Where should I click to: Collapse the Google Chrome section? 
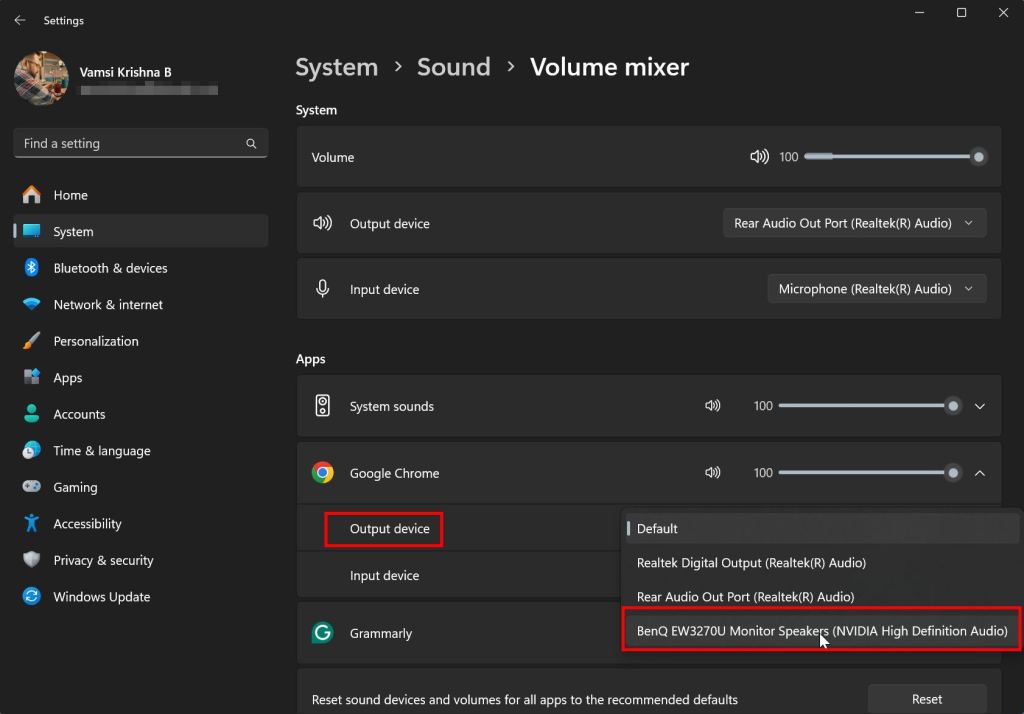[980, 473]
